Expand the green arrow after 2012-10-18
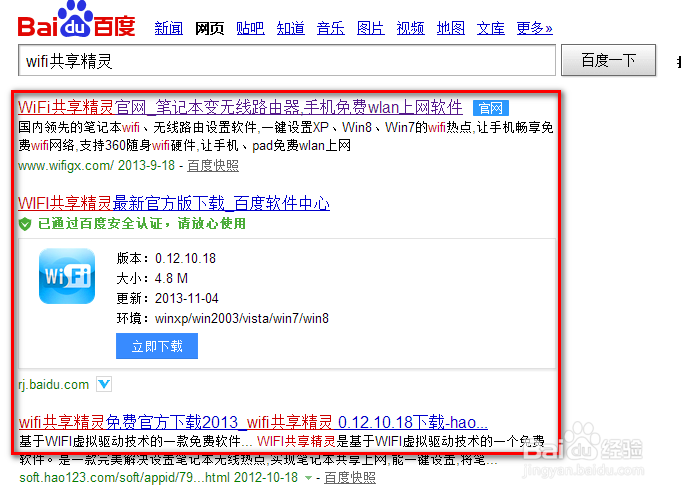 point(308,478)
